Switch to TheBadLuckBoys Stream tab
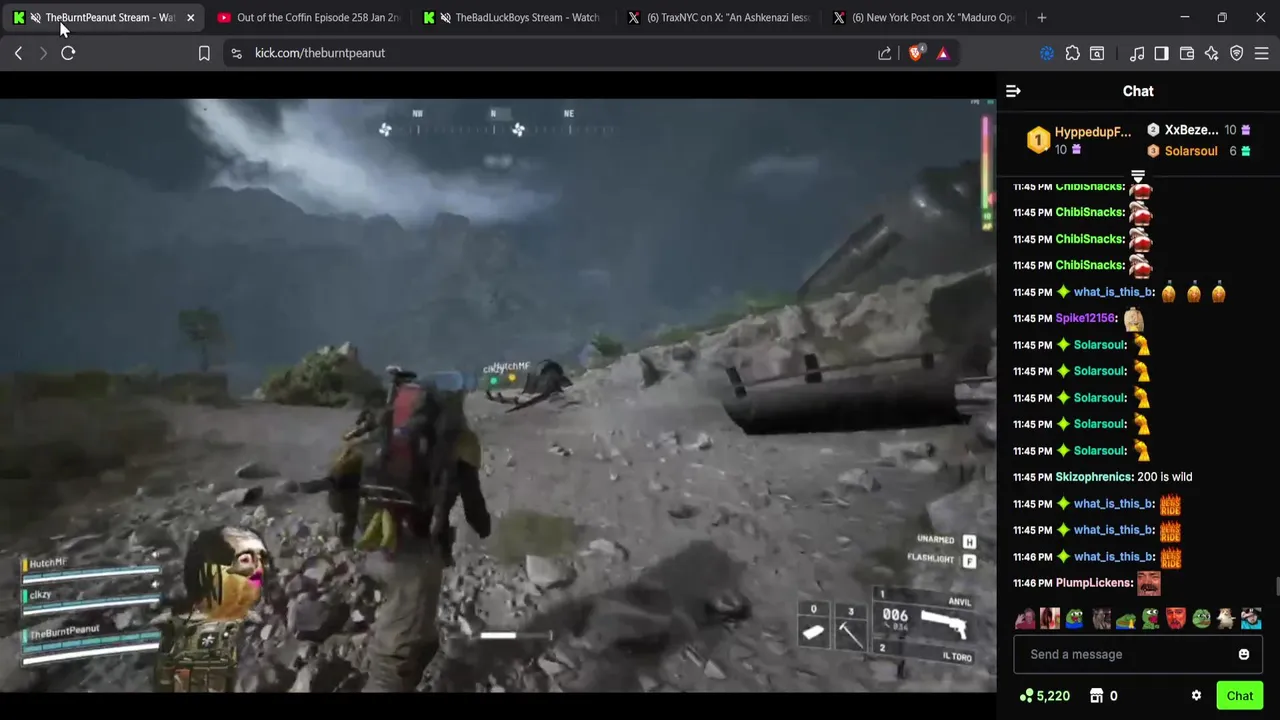 point(512,18)
